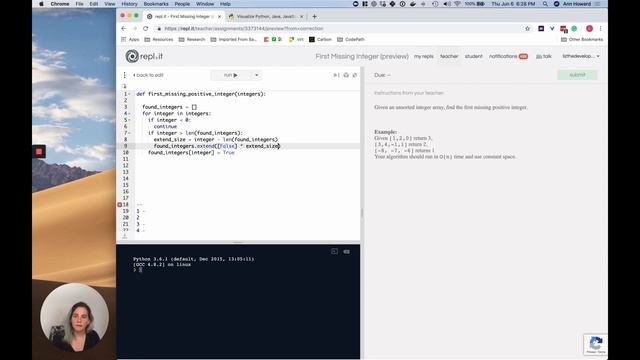The width and height of the screenshot is (640, 360).
Task: Click the pink profile avatar in Chrome
Action: click(589, 29)
